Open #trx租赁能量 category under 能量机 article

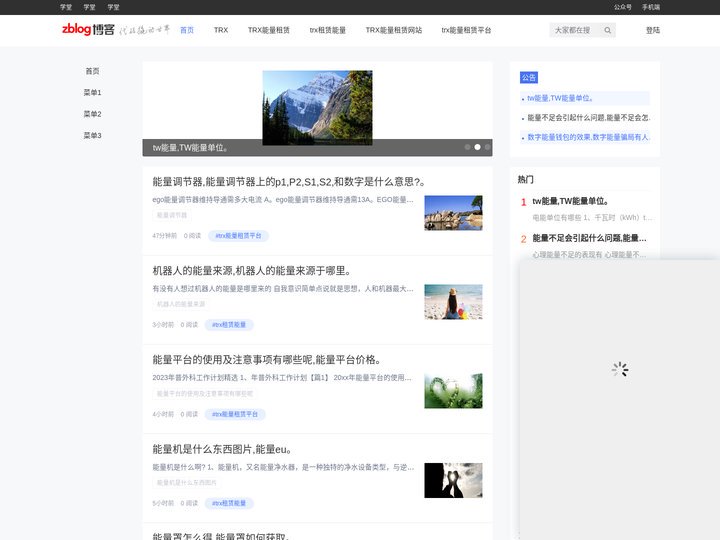(x=229, y=503)
